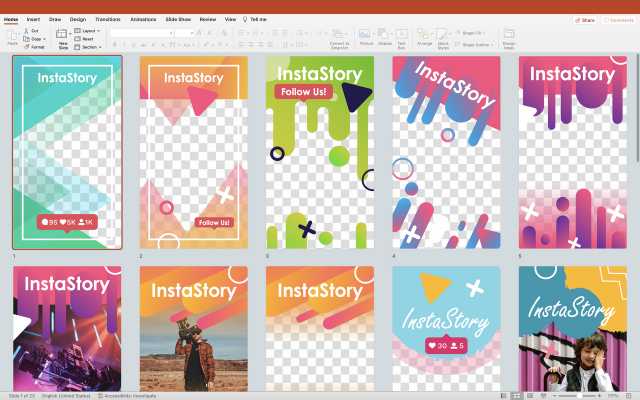Select the green Follow Us slide 3 thumbnail
Viewport: 640px width, 400px height.
click(x=319, y=152)
